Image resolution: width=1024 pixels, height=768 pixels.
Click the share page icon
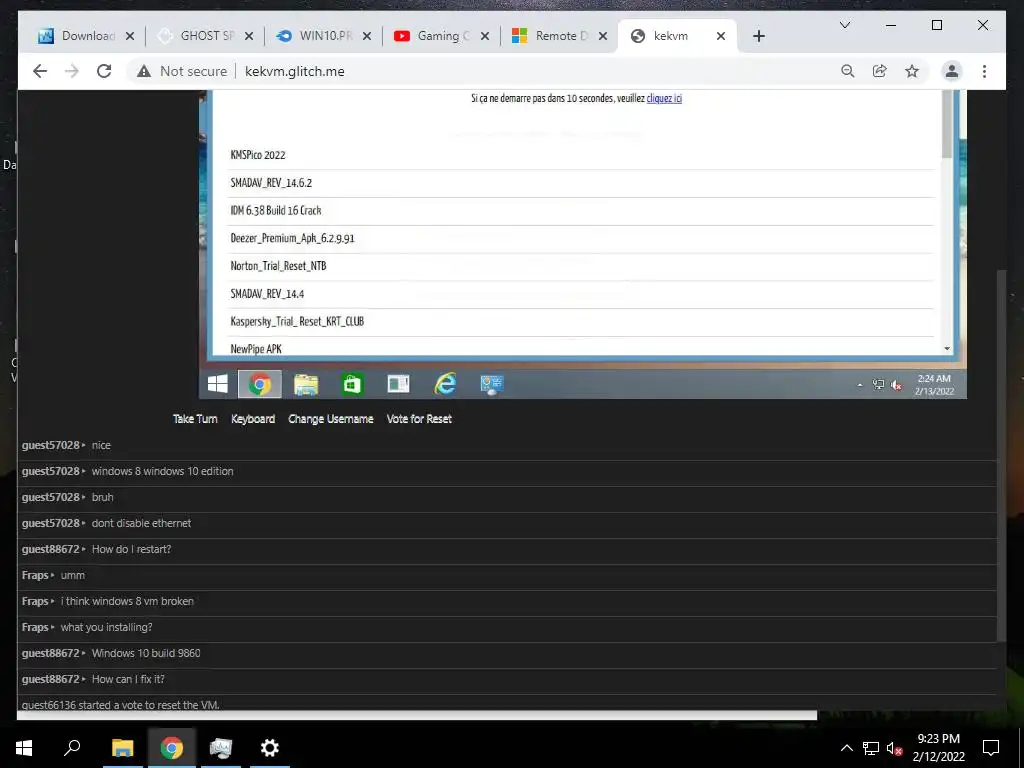click(880, 71)
